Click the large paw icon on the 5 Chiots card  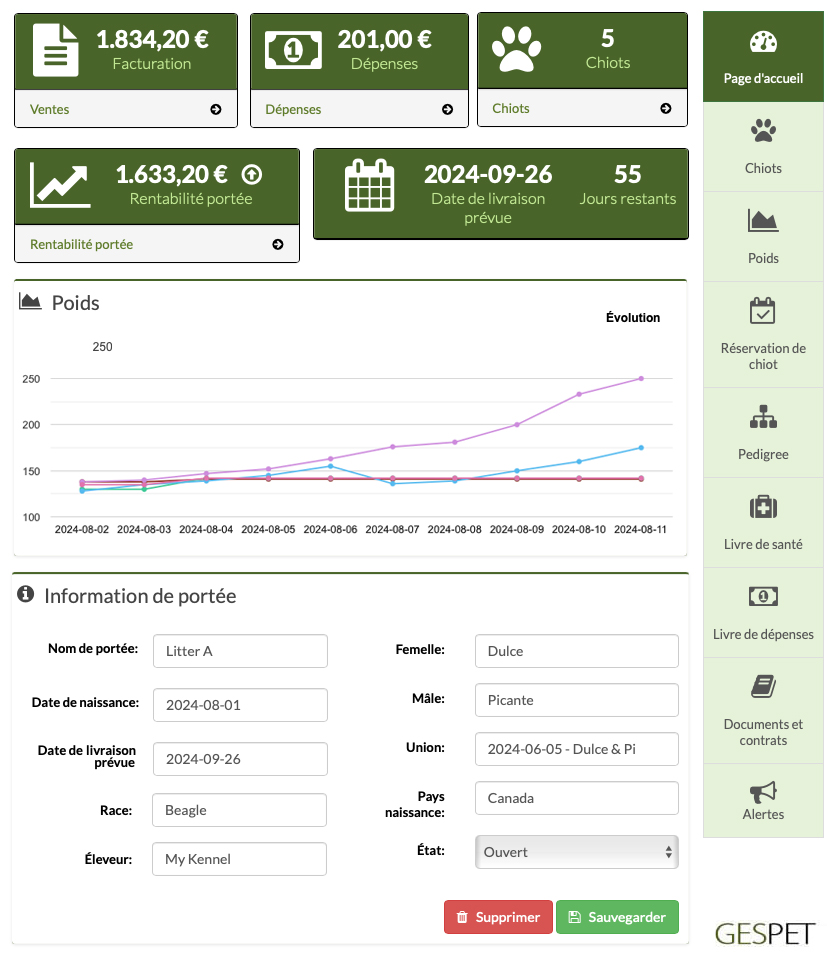tap(517, 49)
